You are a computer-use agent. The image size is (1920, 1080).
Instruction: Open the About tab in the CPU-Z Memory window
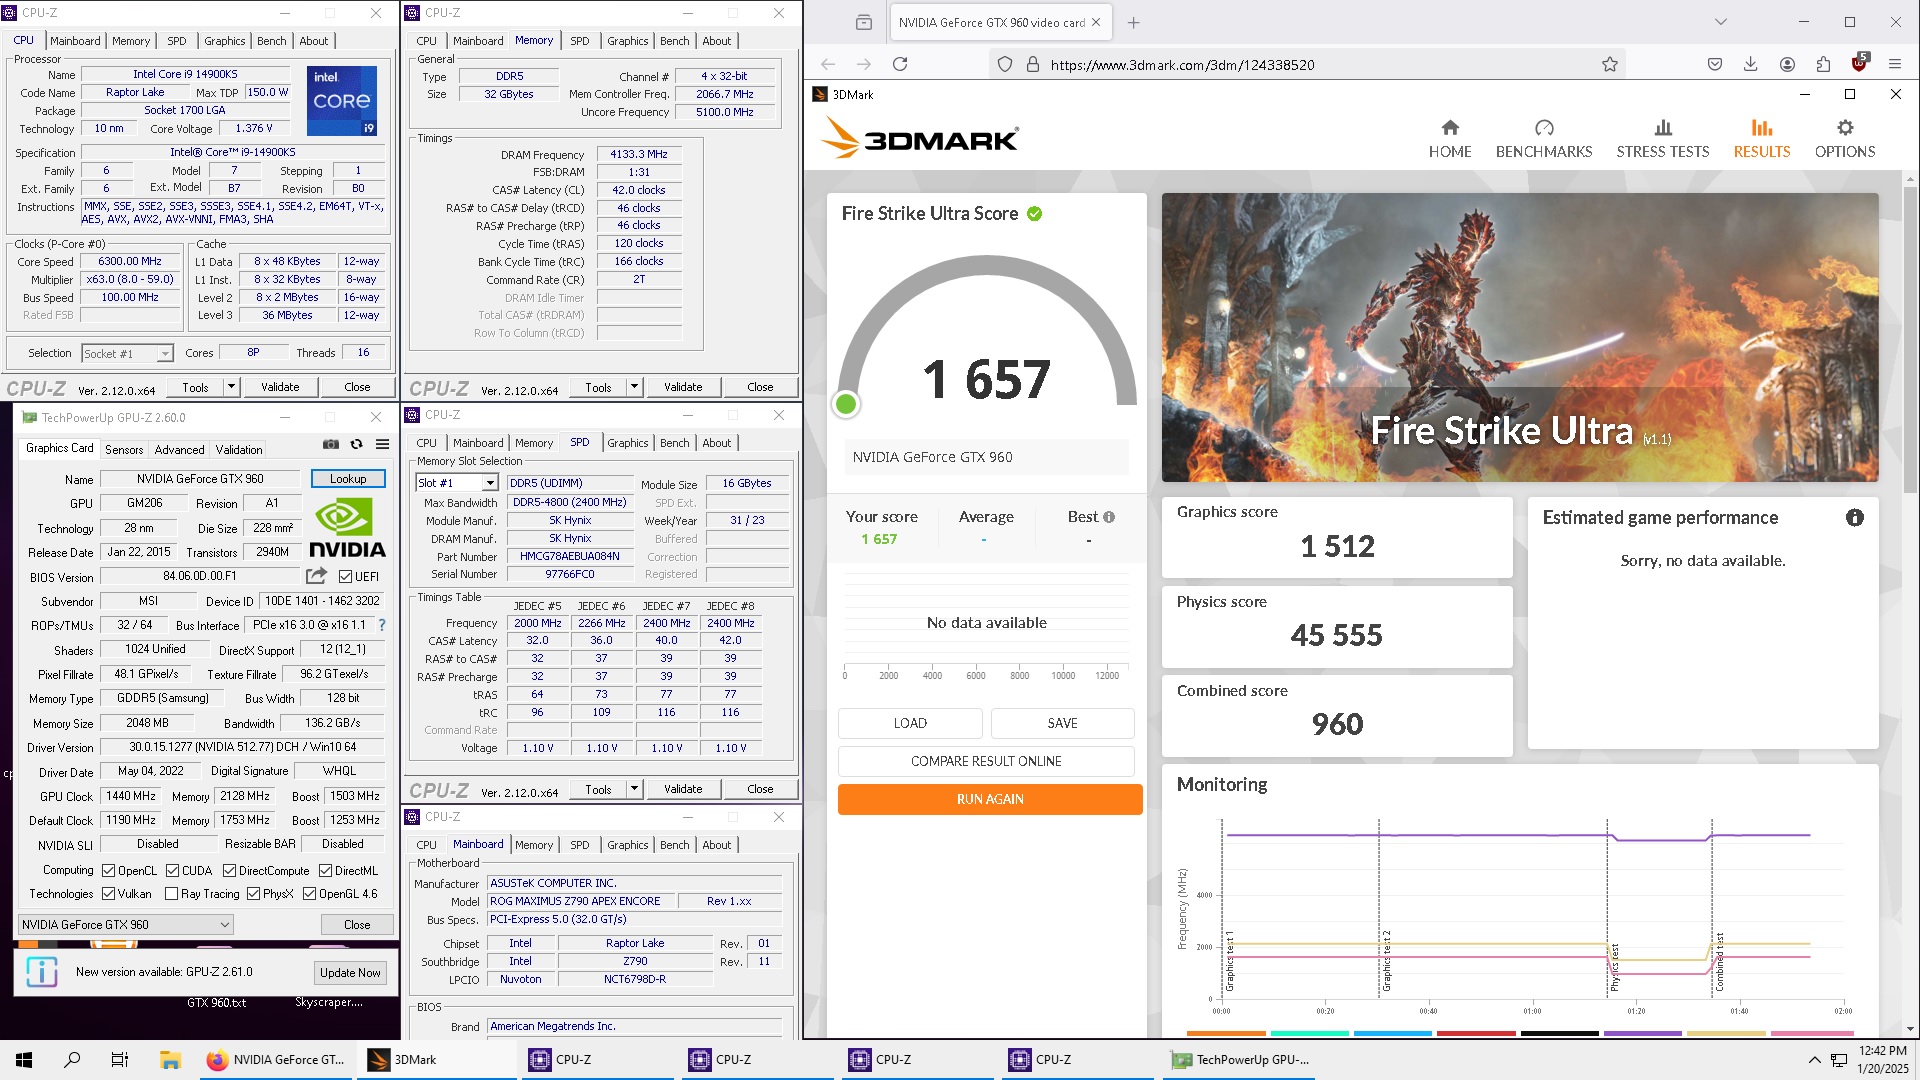(x=716, y=41)
